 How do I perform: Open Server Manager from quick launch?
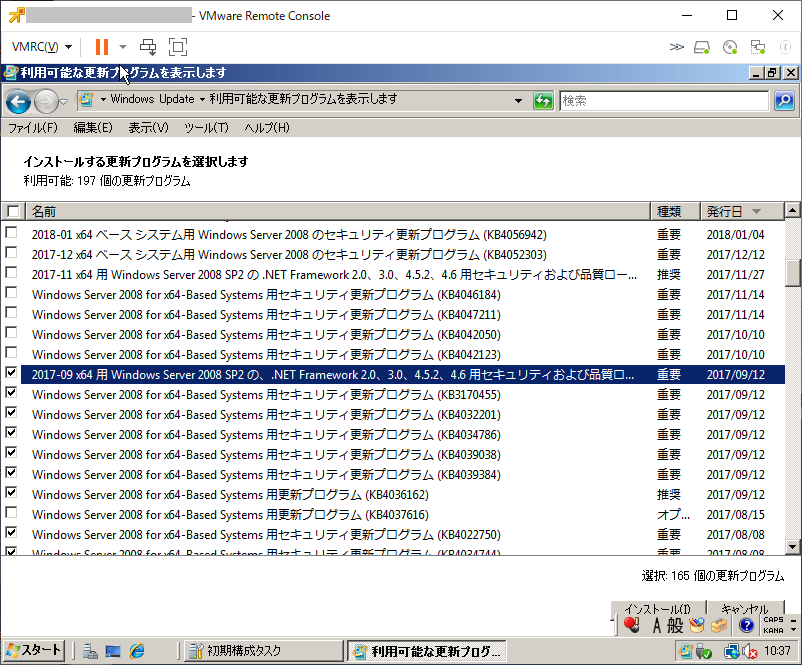91,651
